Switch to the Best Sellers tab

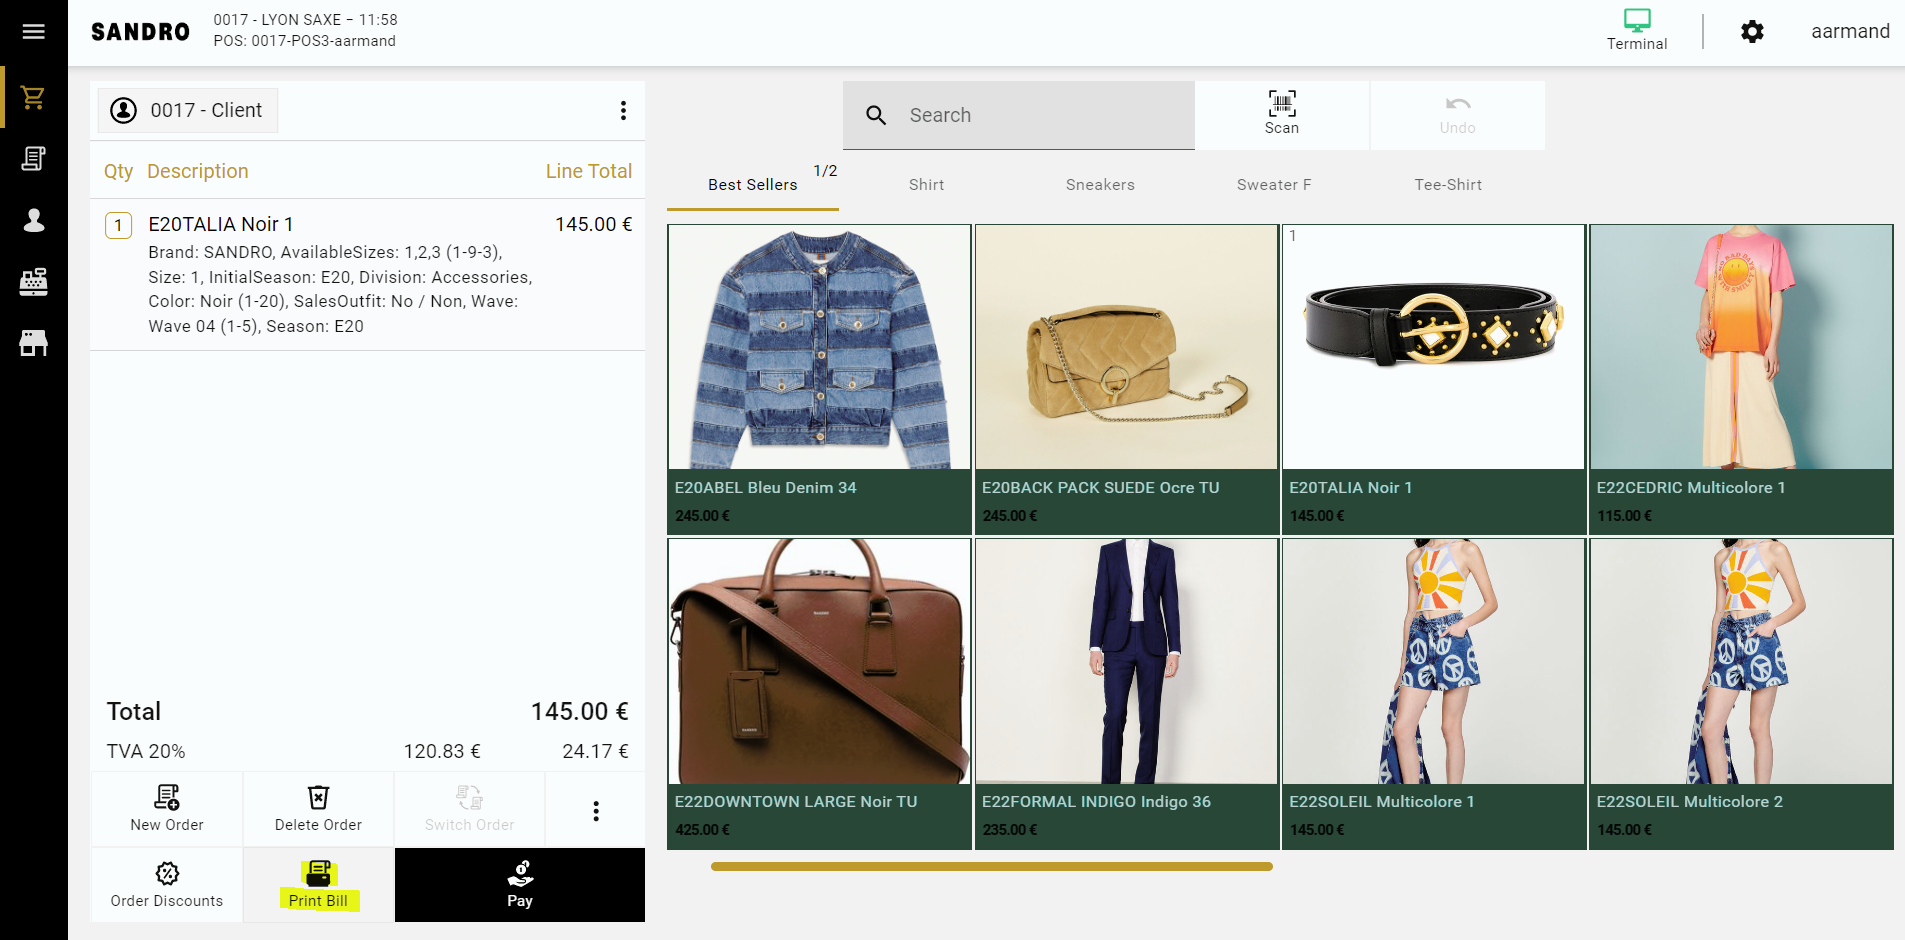pyautogui.click(x=752, y=185)
